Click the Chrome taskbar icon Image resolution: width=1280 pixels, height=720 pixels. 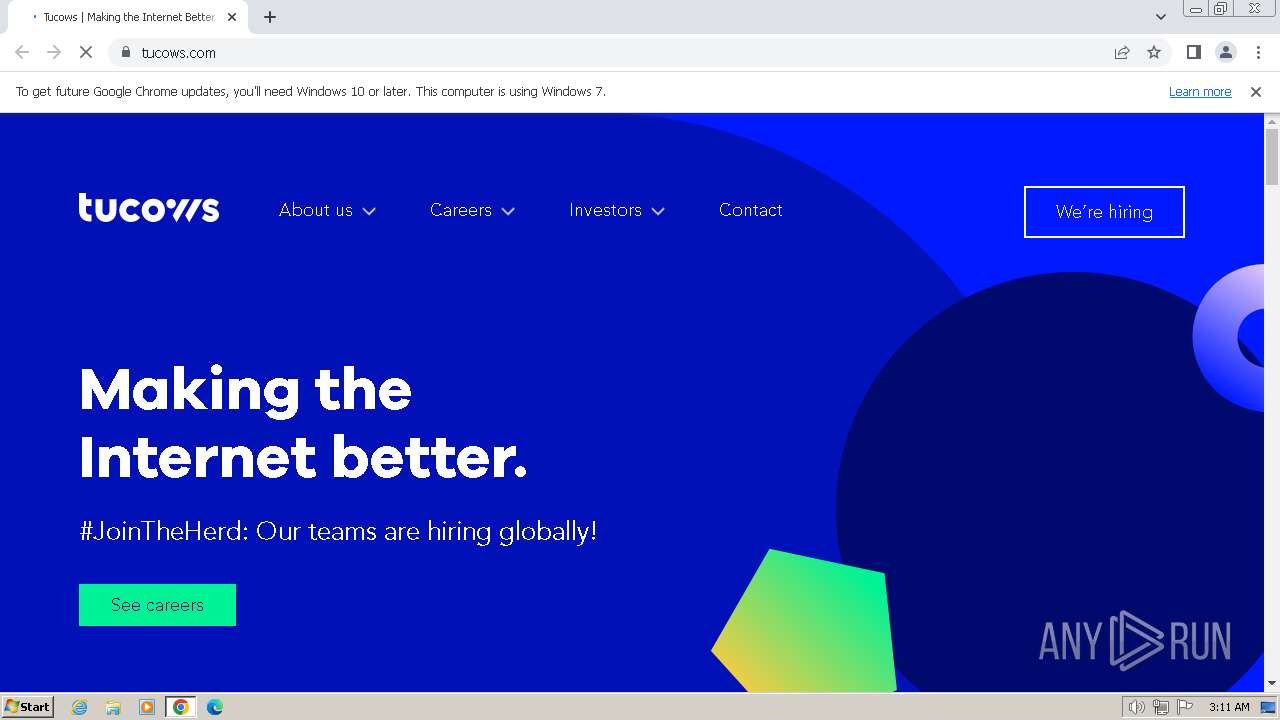tap(180, 707)
